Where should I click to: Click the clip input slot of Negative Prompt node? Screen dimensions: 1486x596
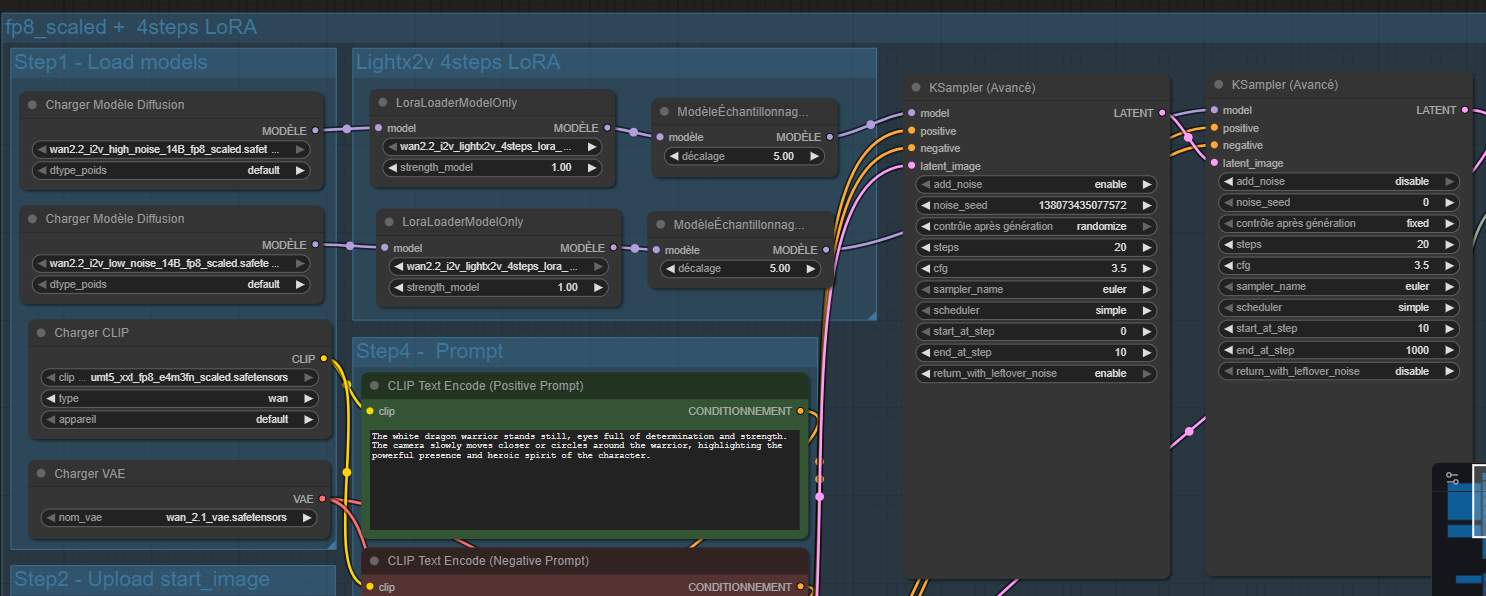point(369,587)
